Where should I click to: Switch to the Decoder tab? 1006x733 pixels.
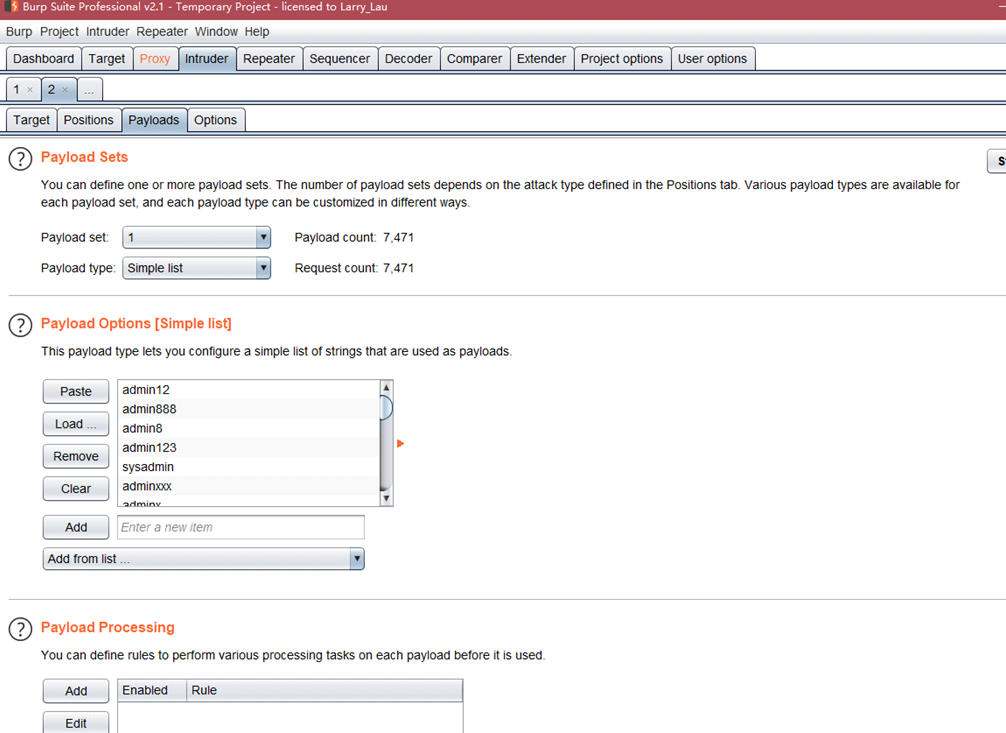pos(409,58)
